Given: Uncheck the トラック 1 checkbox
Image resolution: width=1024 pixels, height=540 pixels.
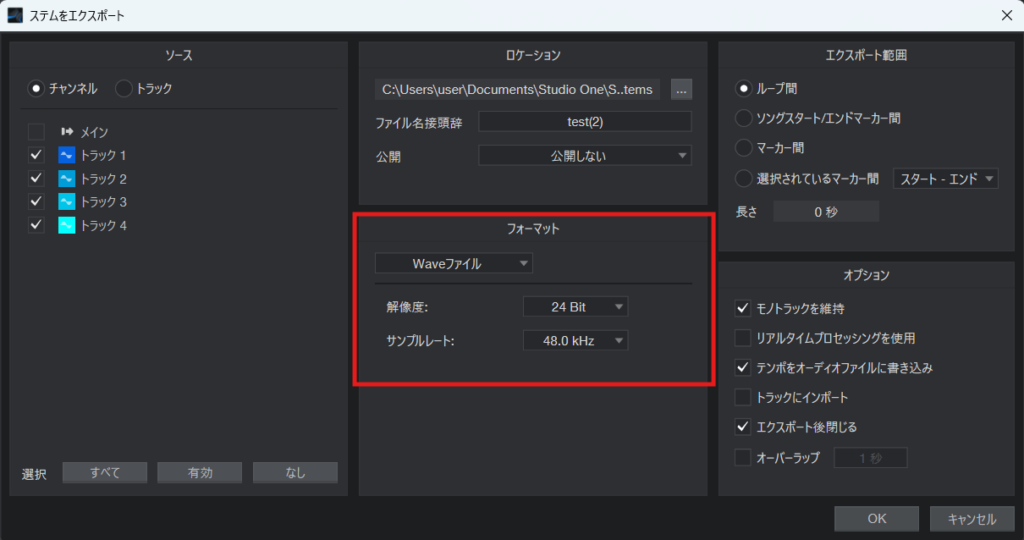Looking at the screenshot, I should pos(36,155).
